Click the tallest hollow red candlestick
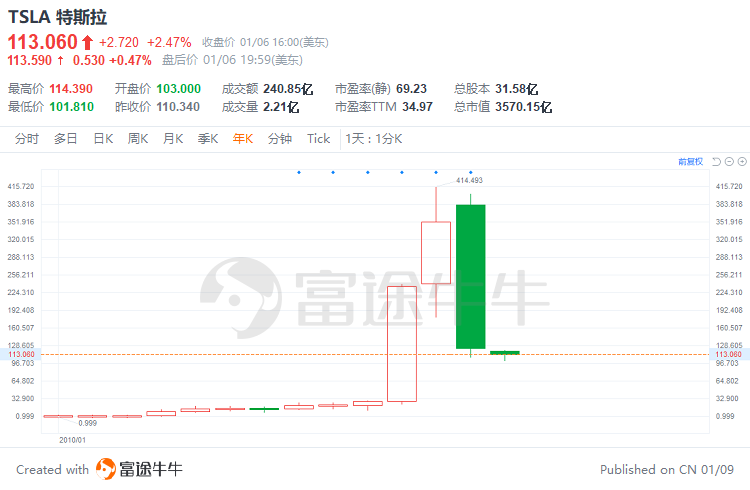The image size is (750, 490). pos(402,344)
